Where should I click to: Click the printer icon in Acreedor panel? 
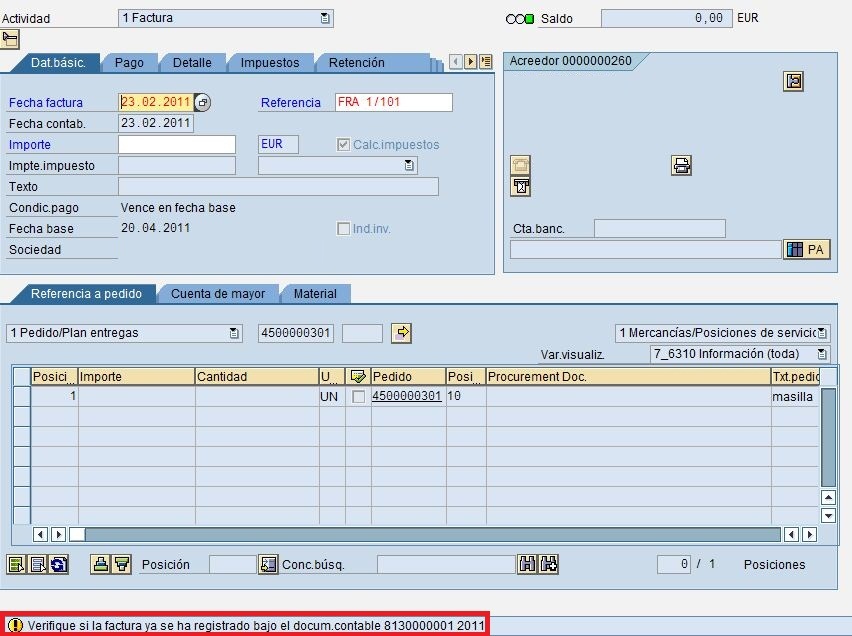681,165
